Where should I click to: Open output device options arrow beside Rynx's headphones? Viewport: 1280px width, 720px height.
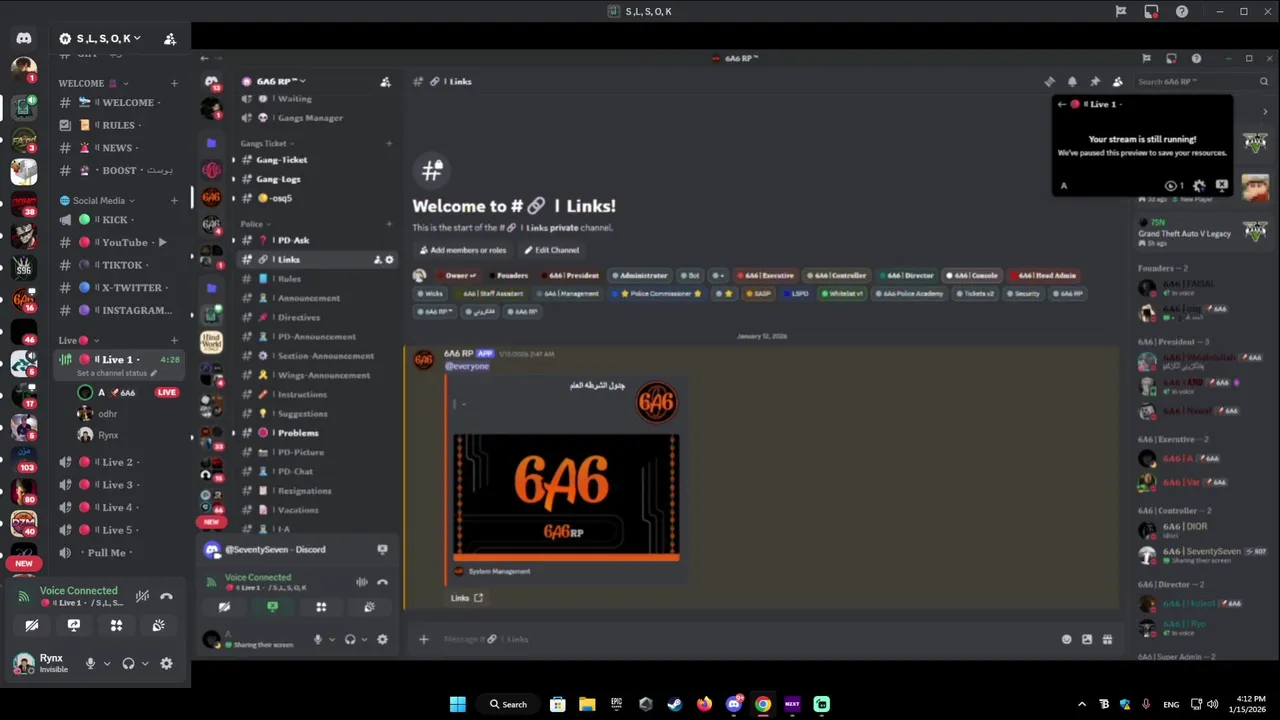144,663
